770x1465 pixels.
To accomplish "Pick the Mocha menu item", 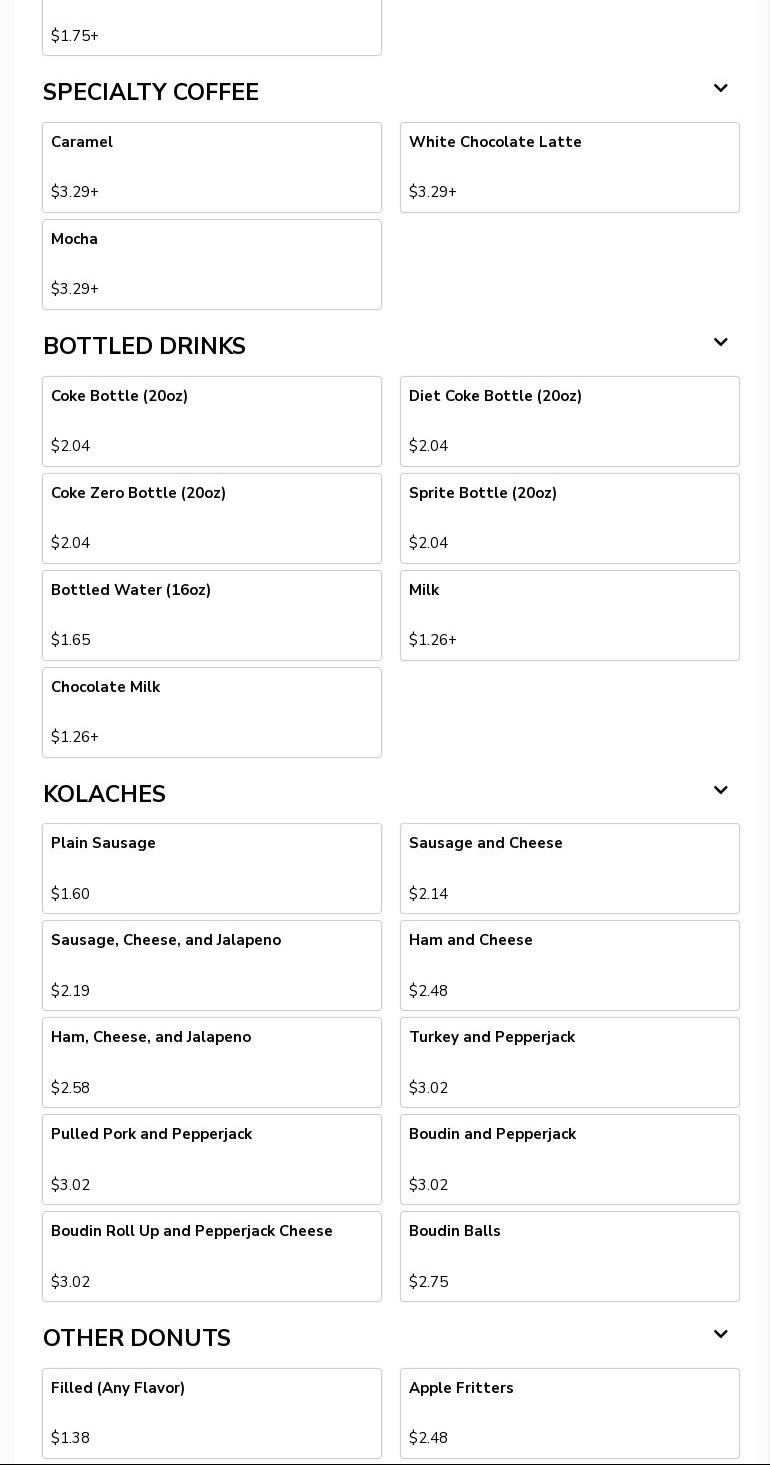I will (x=212, y=264).
